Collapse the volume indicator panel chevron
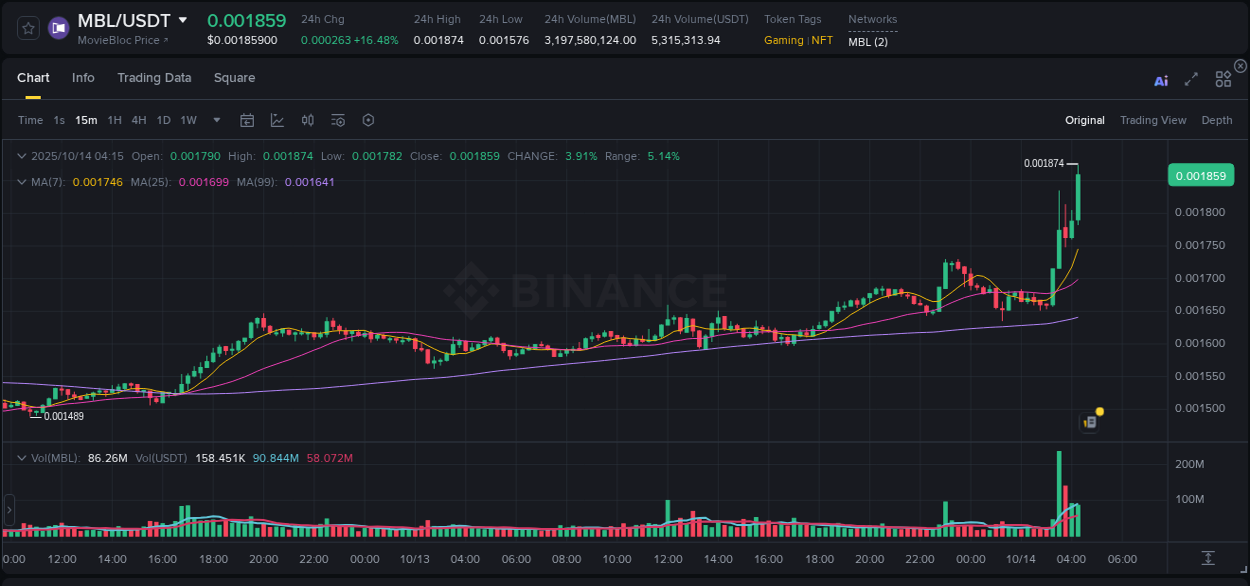Image resolution: width=1250 pixels, height=586 pixels. pos(22,456)
